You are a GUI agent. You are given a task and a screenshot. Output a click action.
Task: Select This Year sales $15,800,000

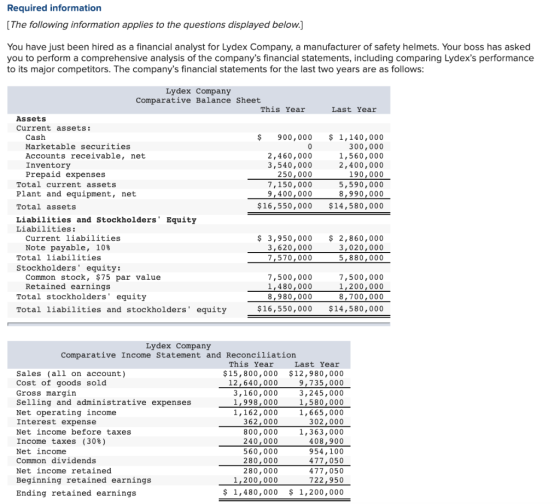(x=250, y=373)
